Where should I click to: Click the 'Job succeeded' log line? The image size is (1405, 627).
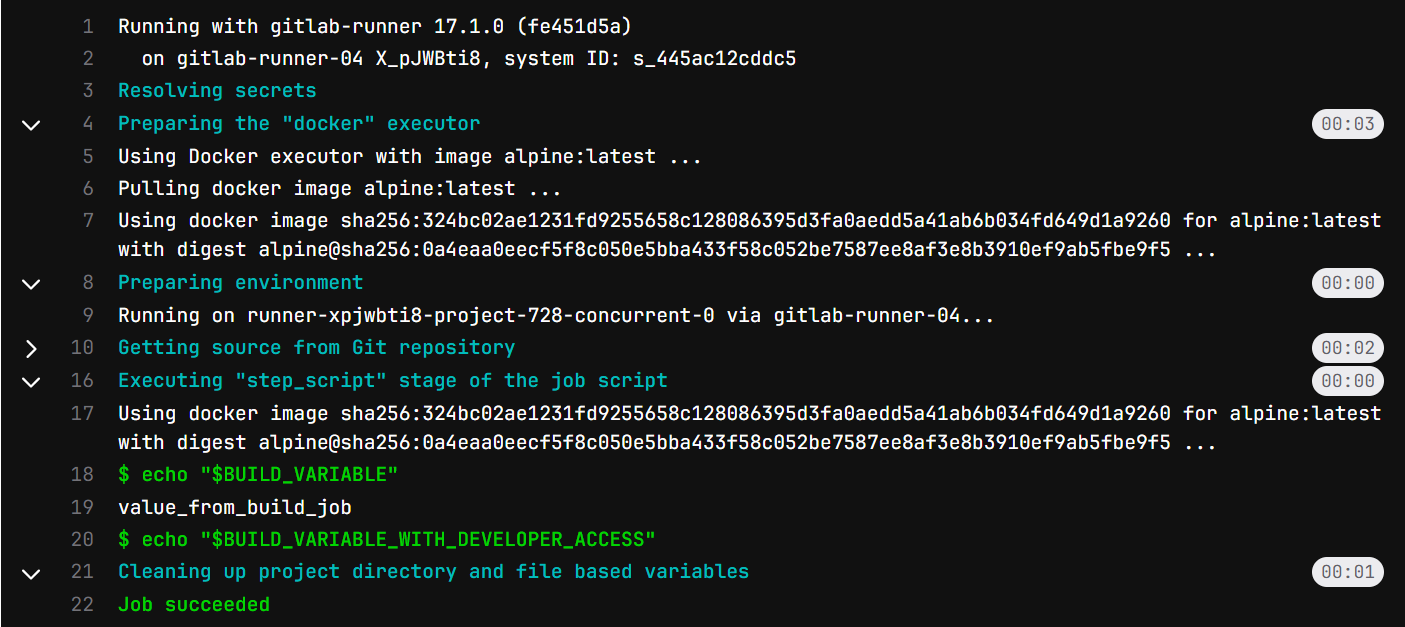coord(194,604)
